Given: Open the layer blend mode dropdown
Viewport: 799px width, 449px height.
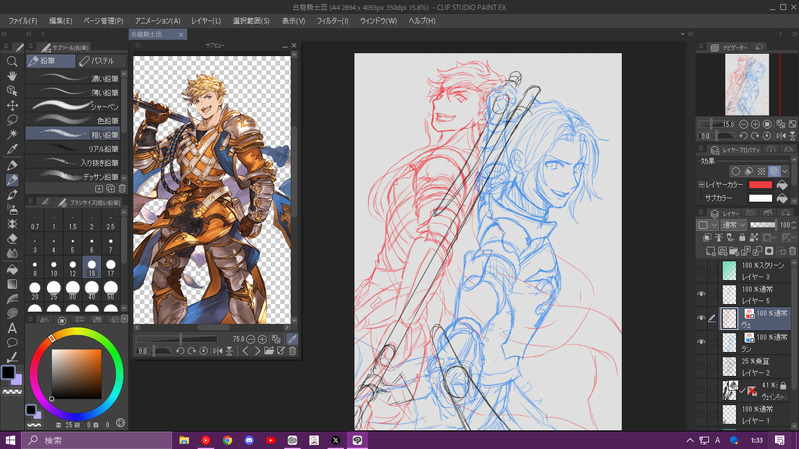Looking at the screenshot, I should (x=734, y=225).
